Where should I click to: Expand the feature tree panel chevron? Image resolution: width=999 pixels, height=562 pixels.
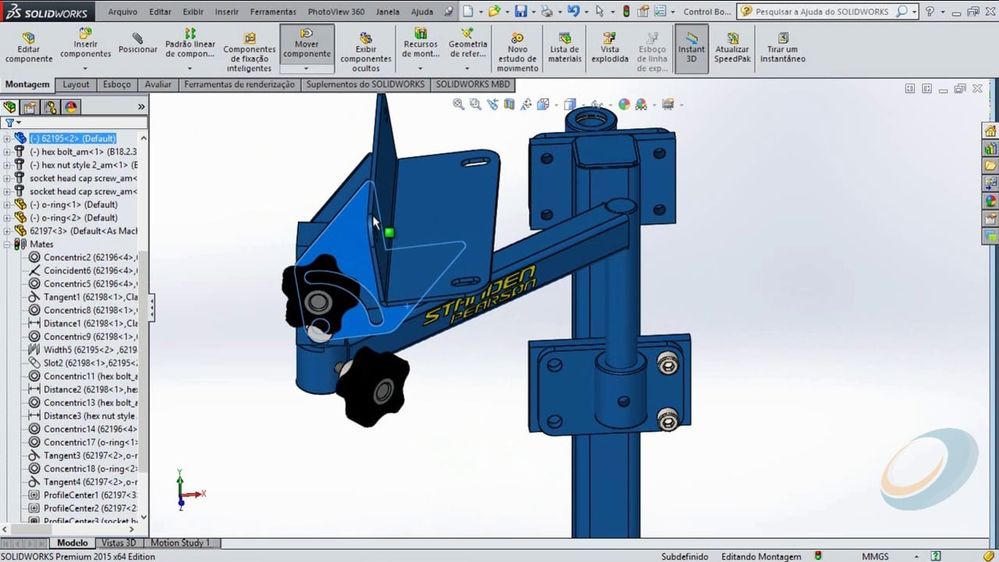(x=141, y=107)
